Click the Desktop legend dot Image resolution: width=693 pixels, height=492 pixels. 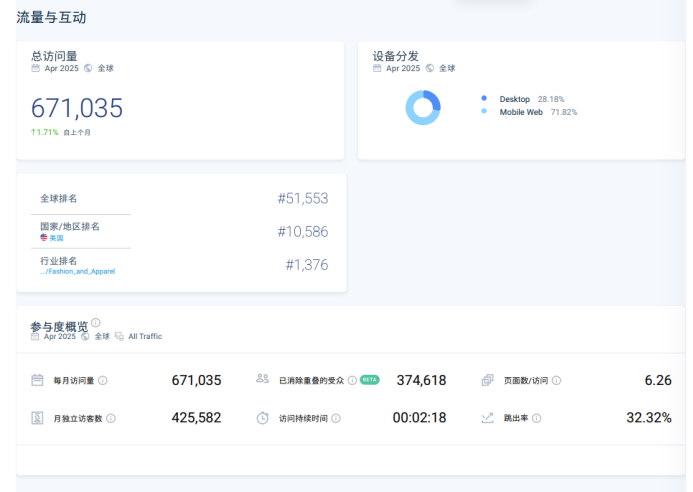coord(484,98)
